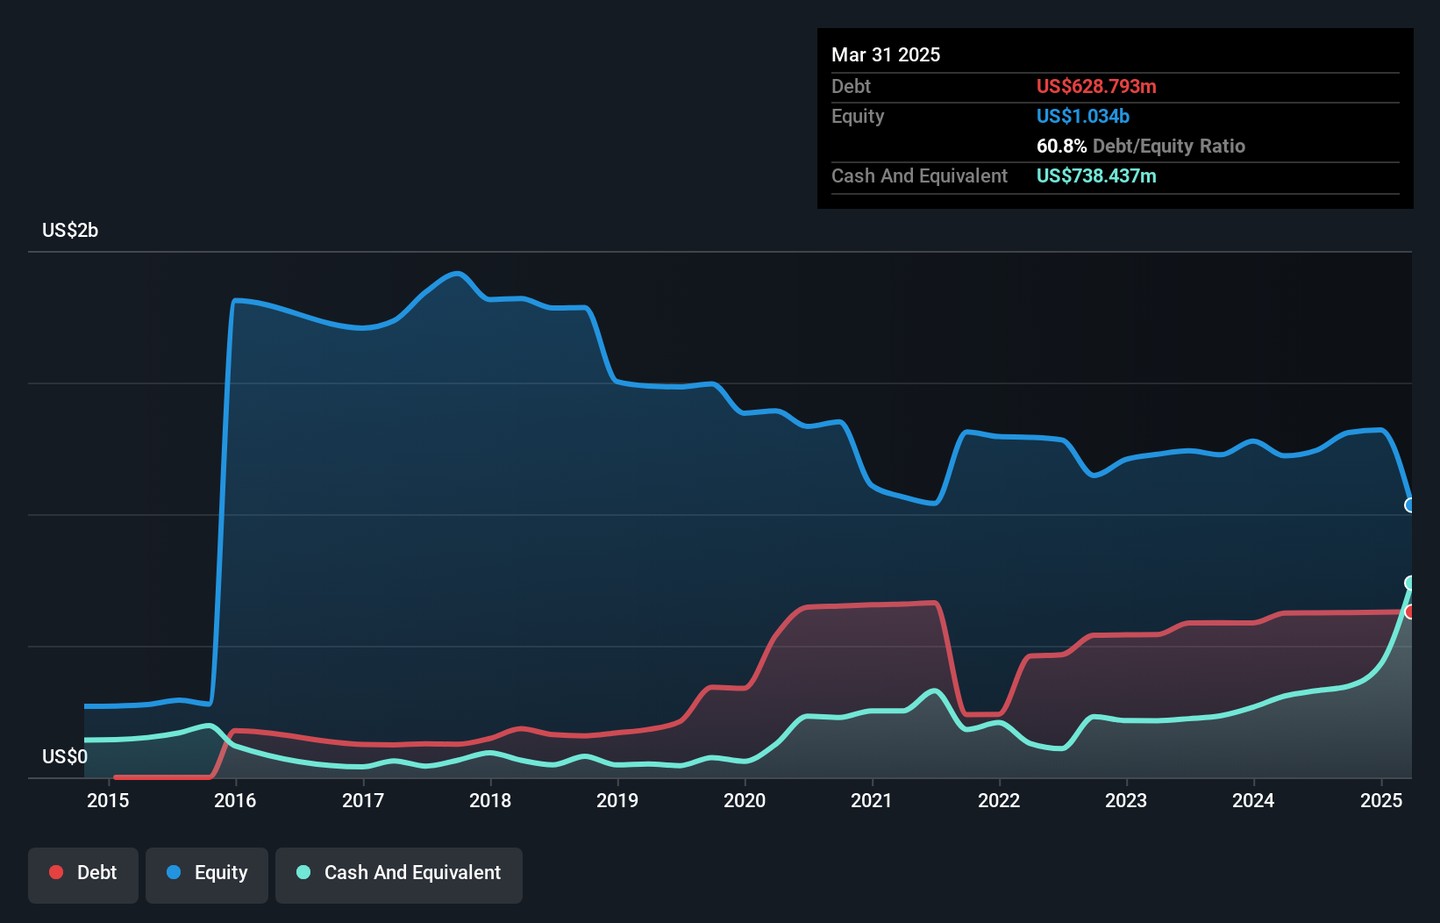
Task: Click the Mar 31 2025 tooltip date
Action: [x=885, y=56]
